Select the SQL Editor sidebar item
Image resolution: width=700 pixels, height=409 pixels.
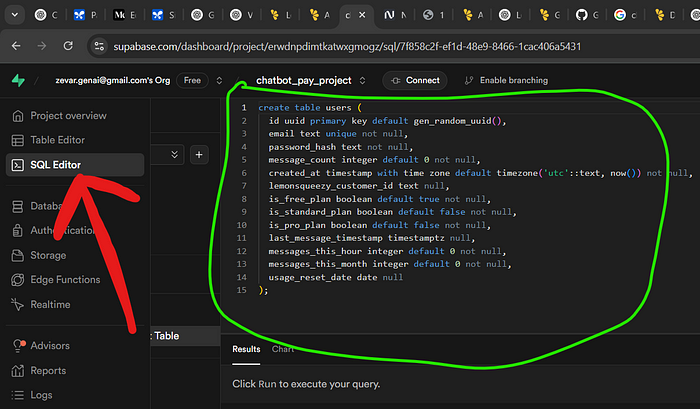75,165
